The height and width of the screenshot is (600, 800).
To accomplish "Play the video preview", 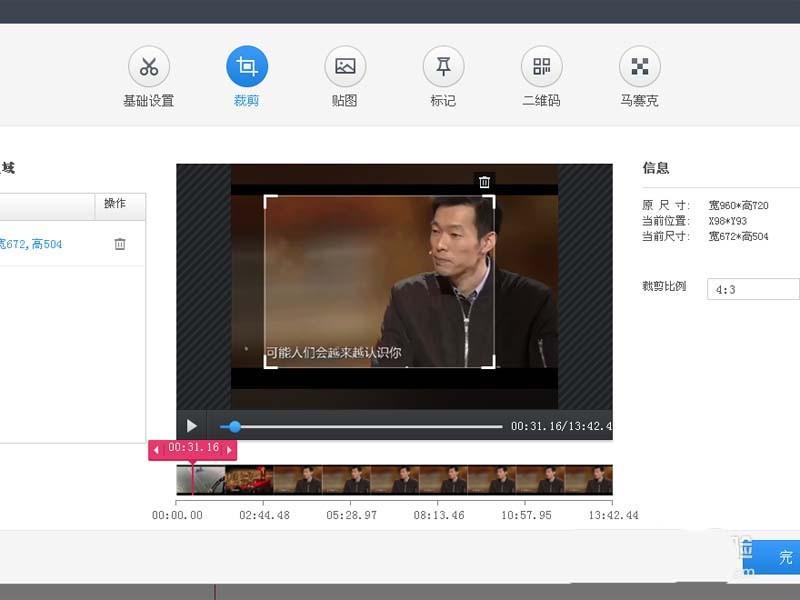I will pyautogui.click(x=192, y=426).
